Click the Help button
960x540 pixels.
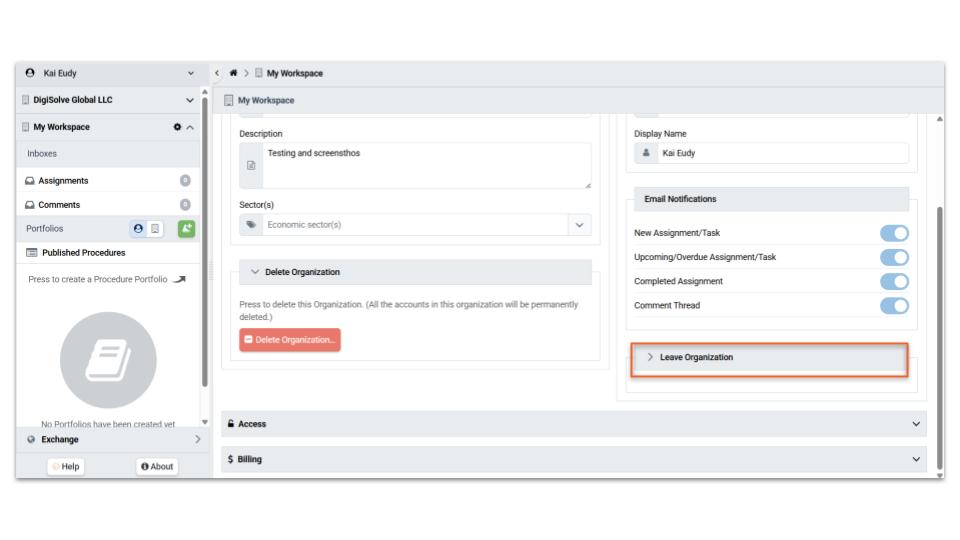point(66,466)
